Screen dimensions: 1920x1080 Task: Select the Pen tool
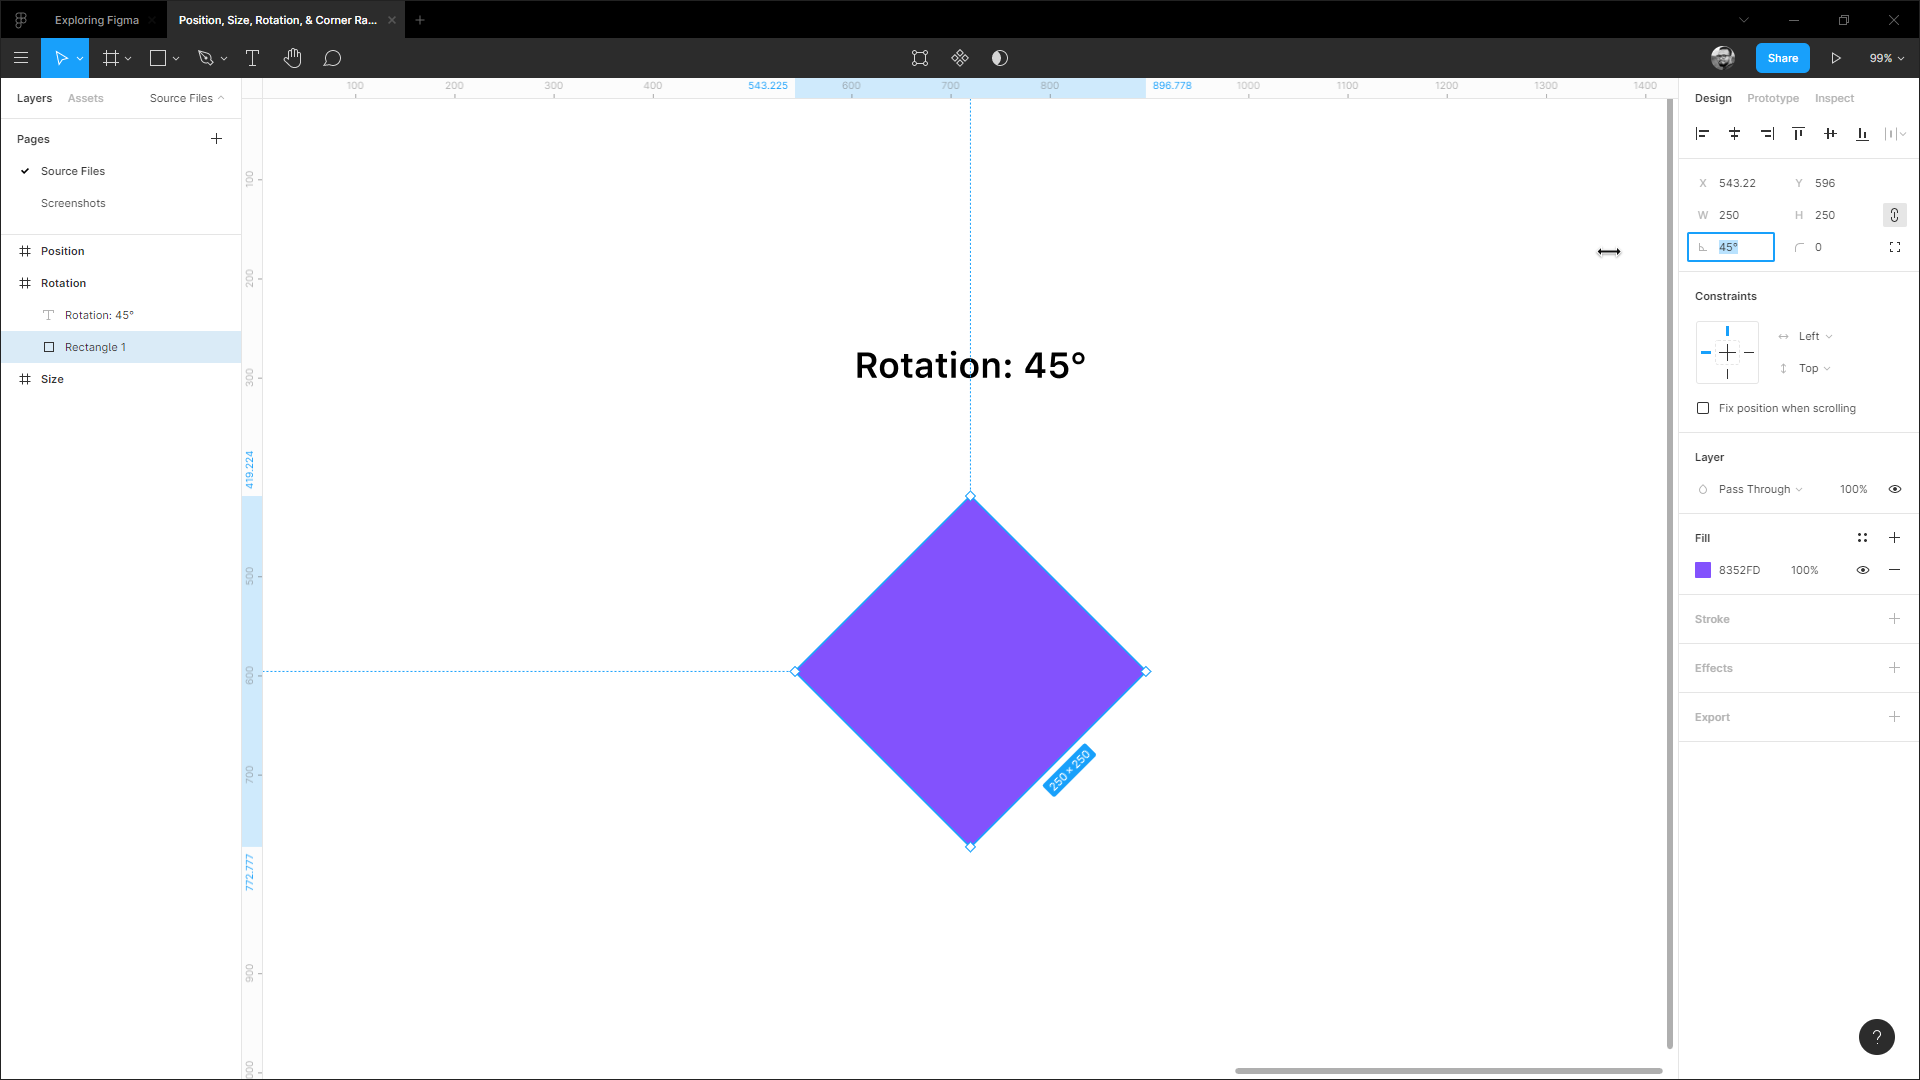(x=206, y=58)
